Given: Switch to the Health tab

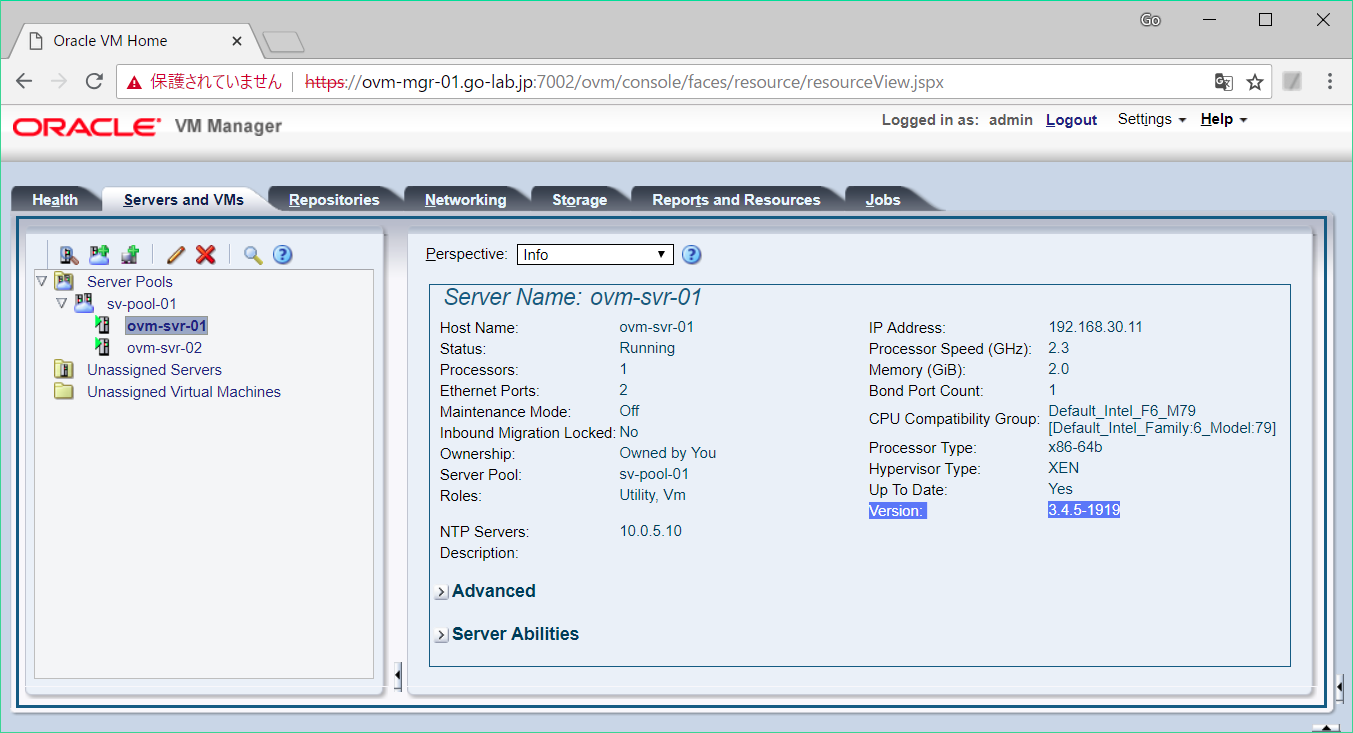Looking at the screenshot, I should point(55,200).
